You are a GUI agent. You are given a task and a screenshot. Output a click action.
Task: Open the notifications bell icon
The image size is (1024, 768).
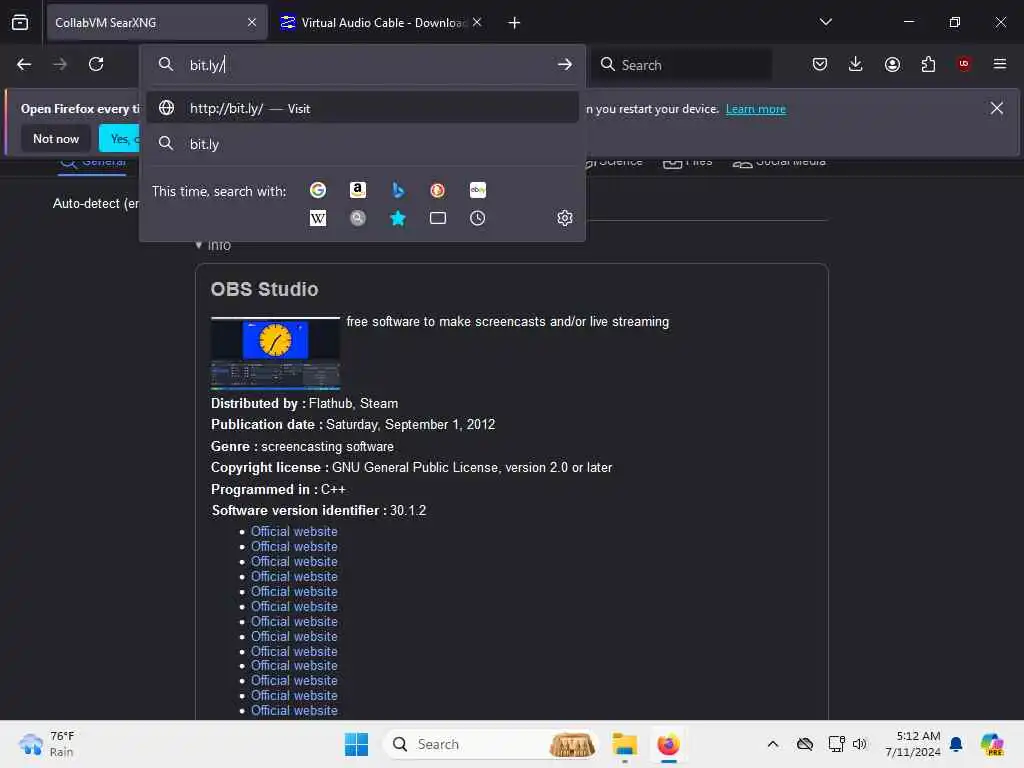[x=956, y=744]
